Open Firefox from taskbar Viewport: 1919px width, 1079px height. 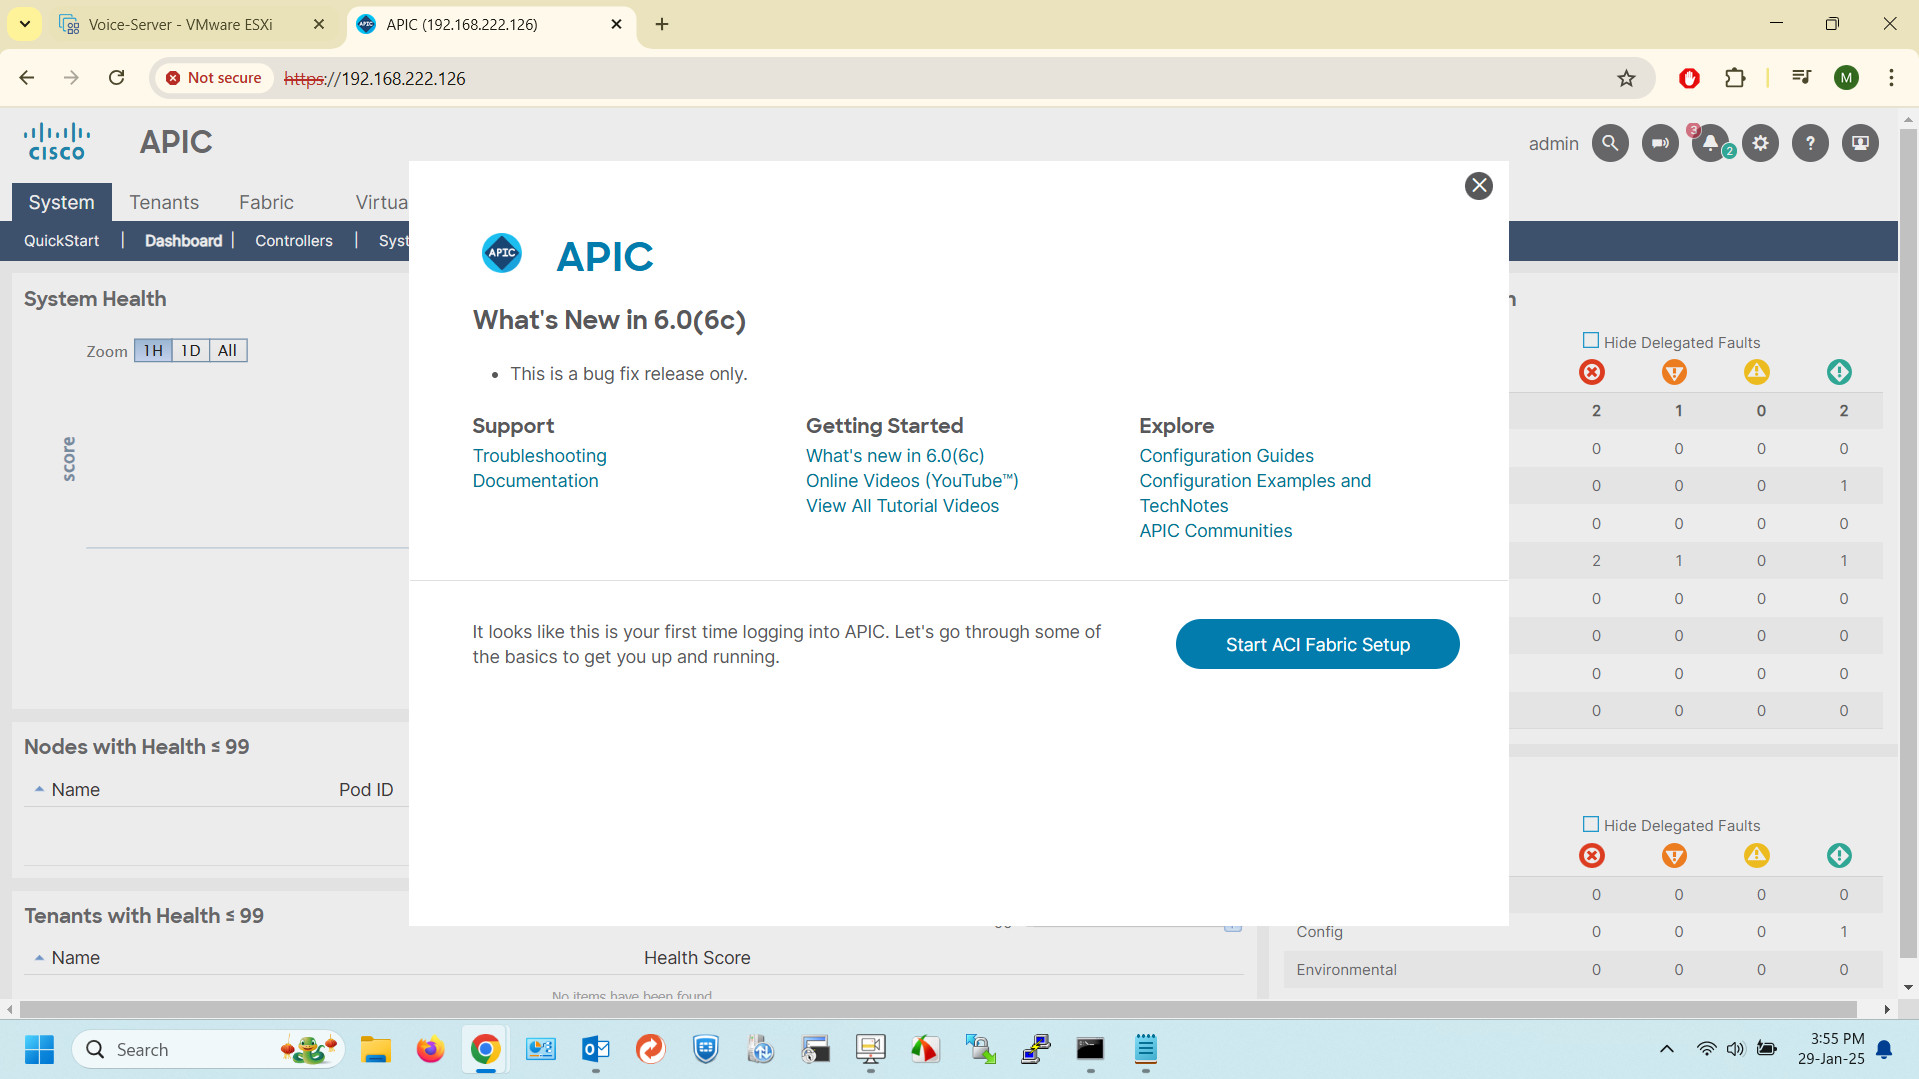tap(430, 1049)
